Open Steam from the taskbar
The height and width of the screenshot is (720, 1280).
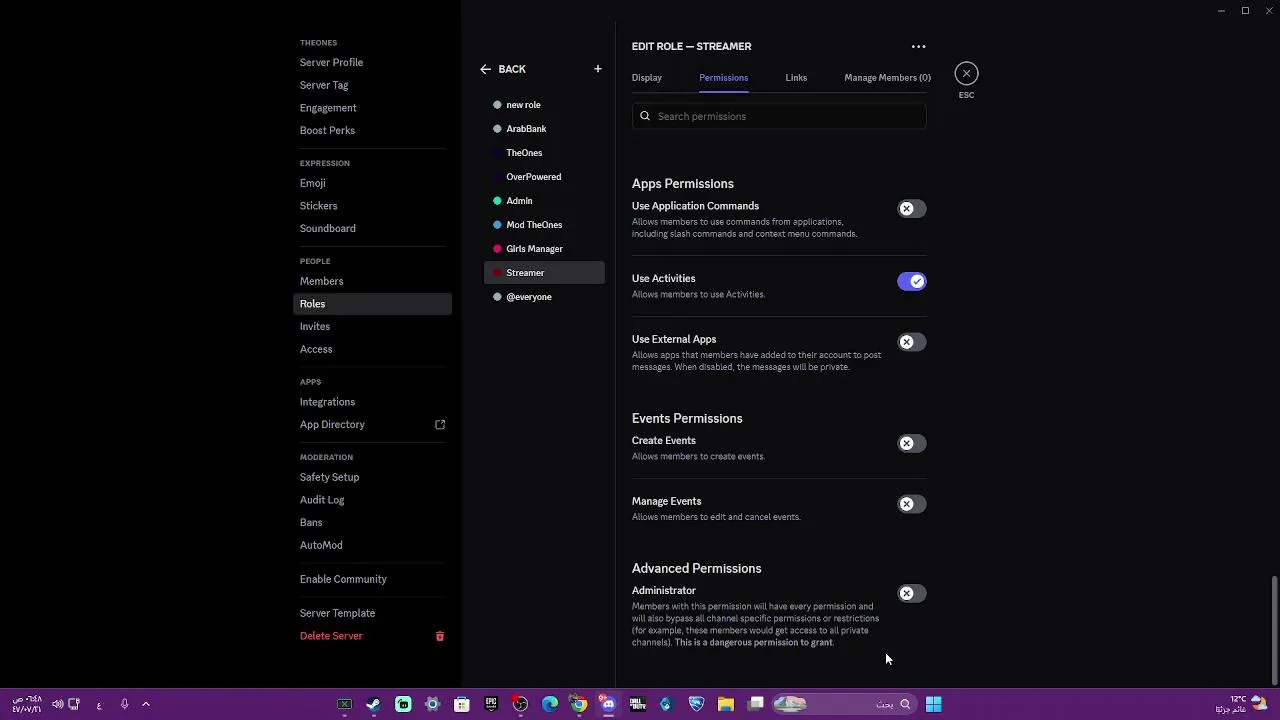coord(373,704)
